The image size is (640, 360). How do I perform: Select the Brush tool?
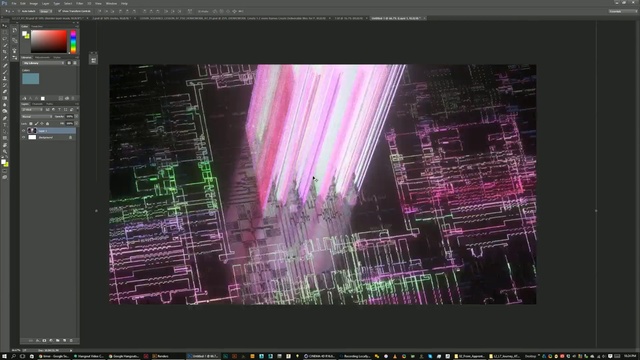pos(5,72)
